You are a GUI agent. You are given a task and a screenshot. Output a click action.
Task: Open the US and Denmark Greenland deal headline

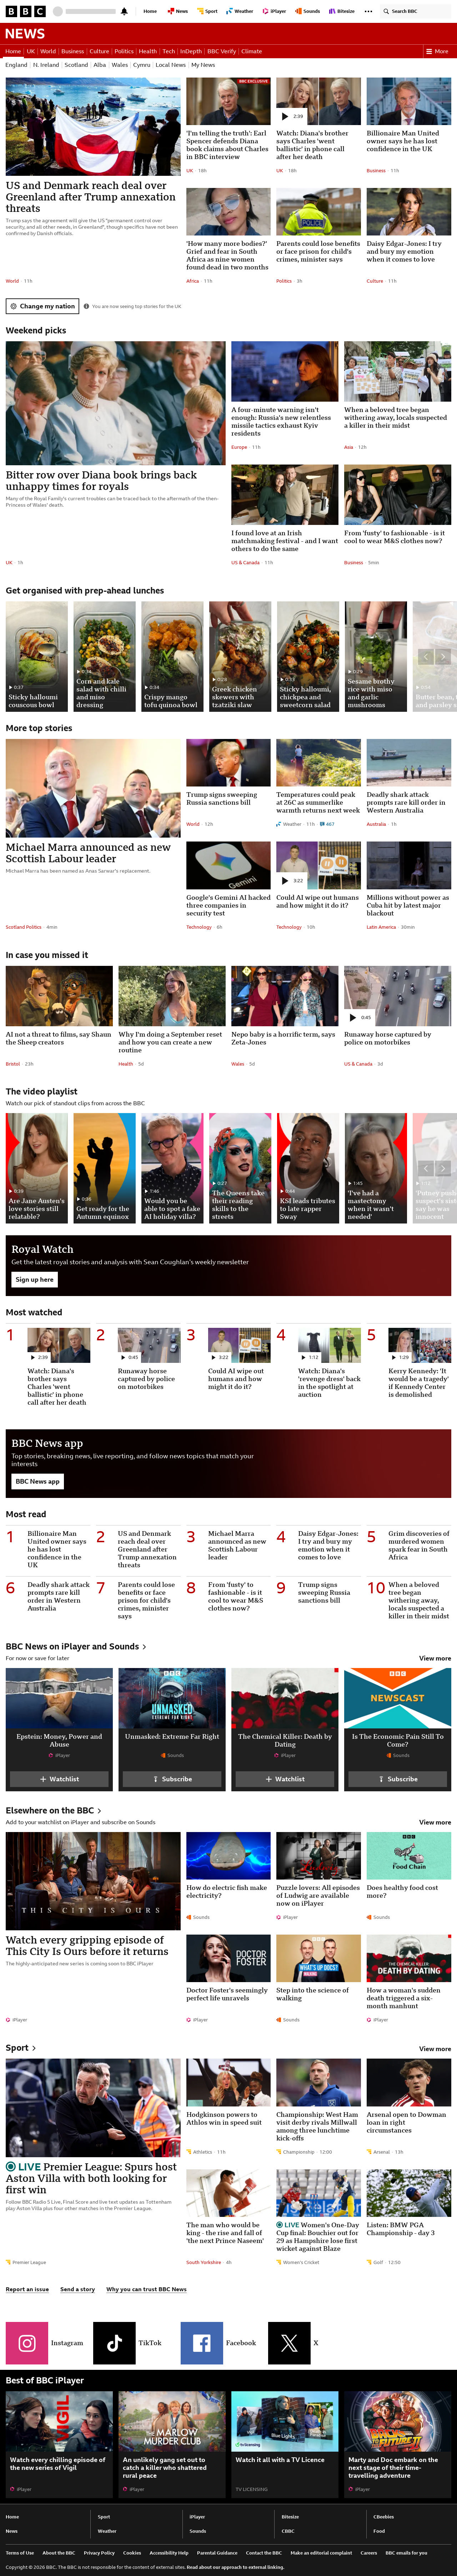tap(91, 197)
